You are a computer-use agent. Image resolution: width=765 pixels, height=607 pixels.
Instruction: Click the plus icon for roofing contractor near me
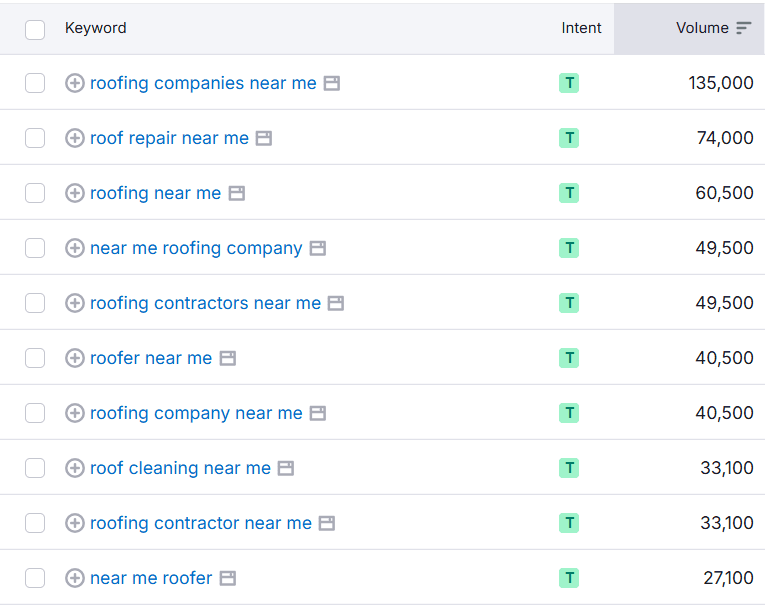coord(75,523)
